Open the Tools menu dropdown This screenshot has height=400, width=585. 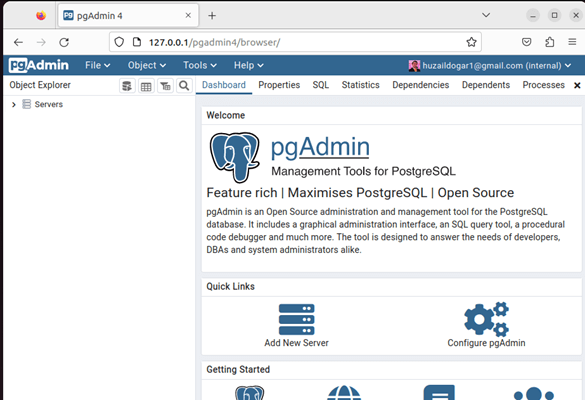(x=200, y=65)
